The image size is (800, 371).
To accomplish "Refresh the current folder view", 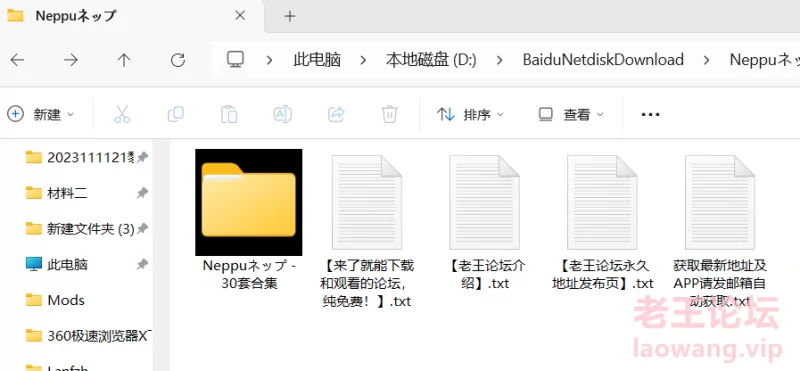I will (x=178, y=60).
